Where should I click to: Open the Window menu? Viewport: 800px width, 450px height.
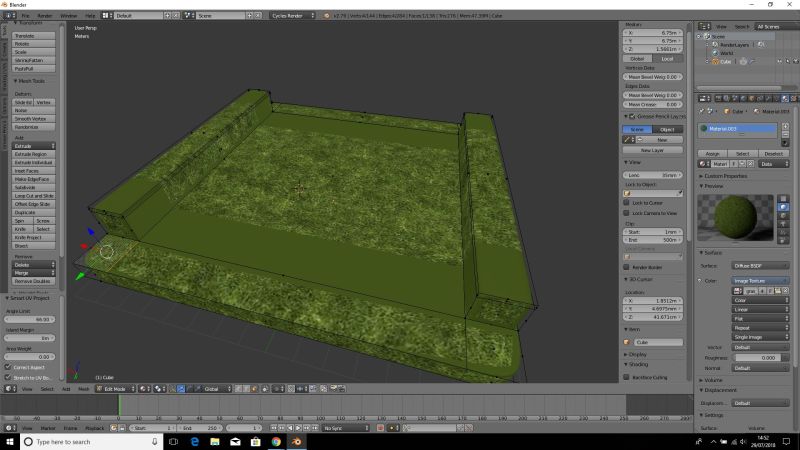point(68,16)
